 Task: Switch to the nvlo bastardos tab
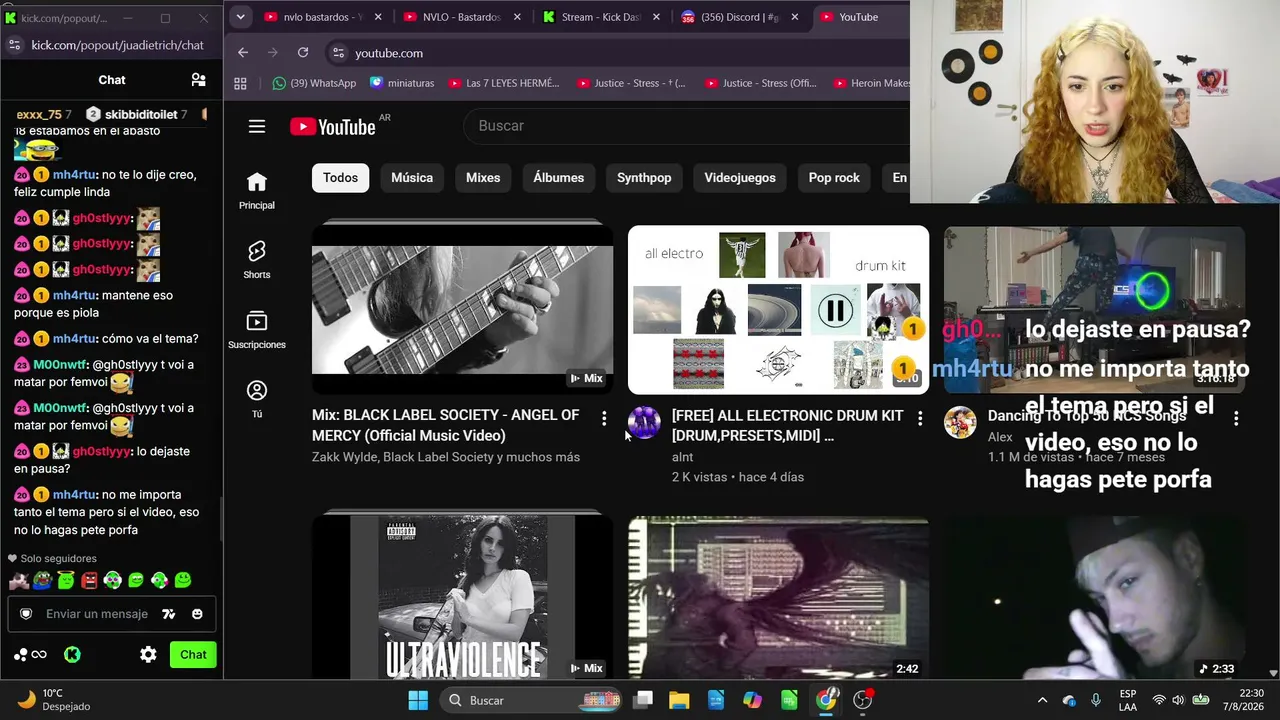click(x=322, y=17)
